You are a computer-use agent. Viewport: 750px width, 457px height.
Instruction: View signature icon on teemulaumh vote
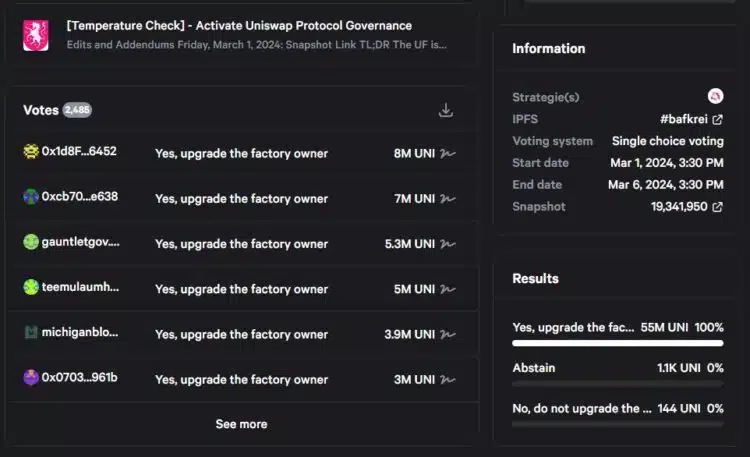tap(448, 289)
